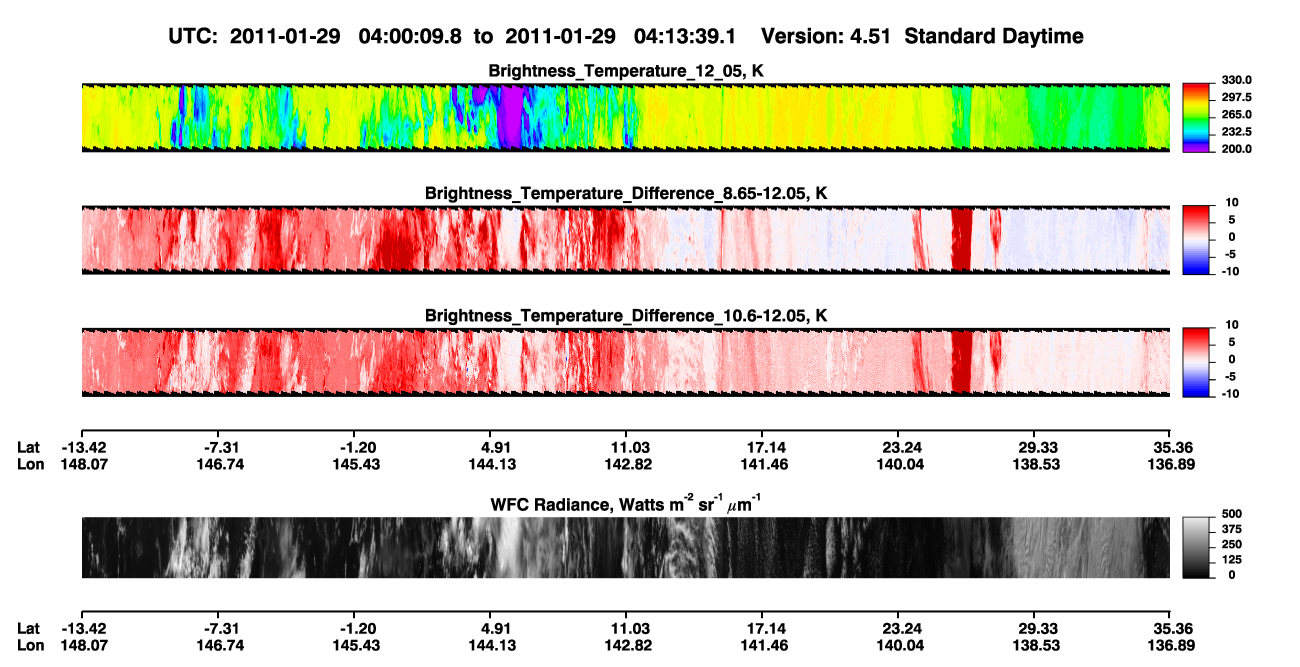
Task: Click latitude 23.24 below the WFC Radiance image
Action: (899, 628)
